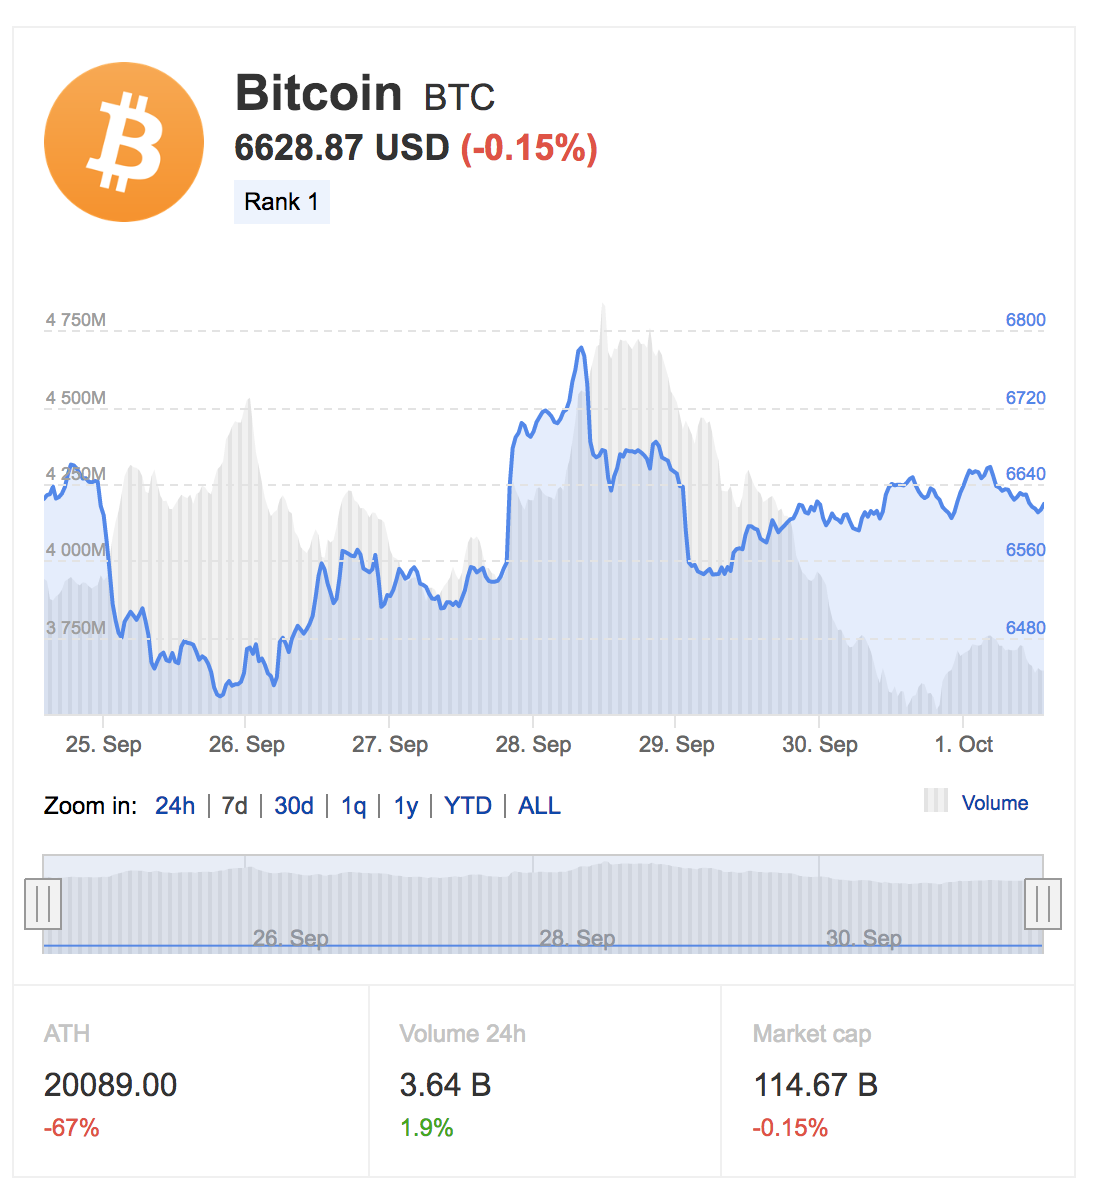
Task: Toggle the Volume legend icon
Action: pyautogui.click(x=936, y=801)
